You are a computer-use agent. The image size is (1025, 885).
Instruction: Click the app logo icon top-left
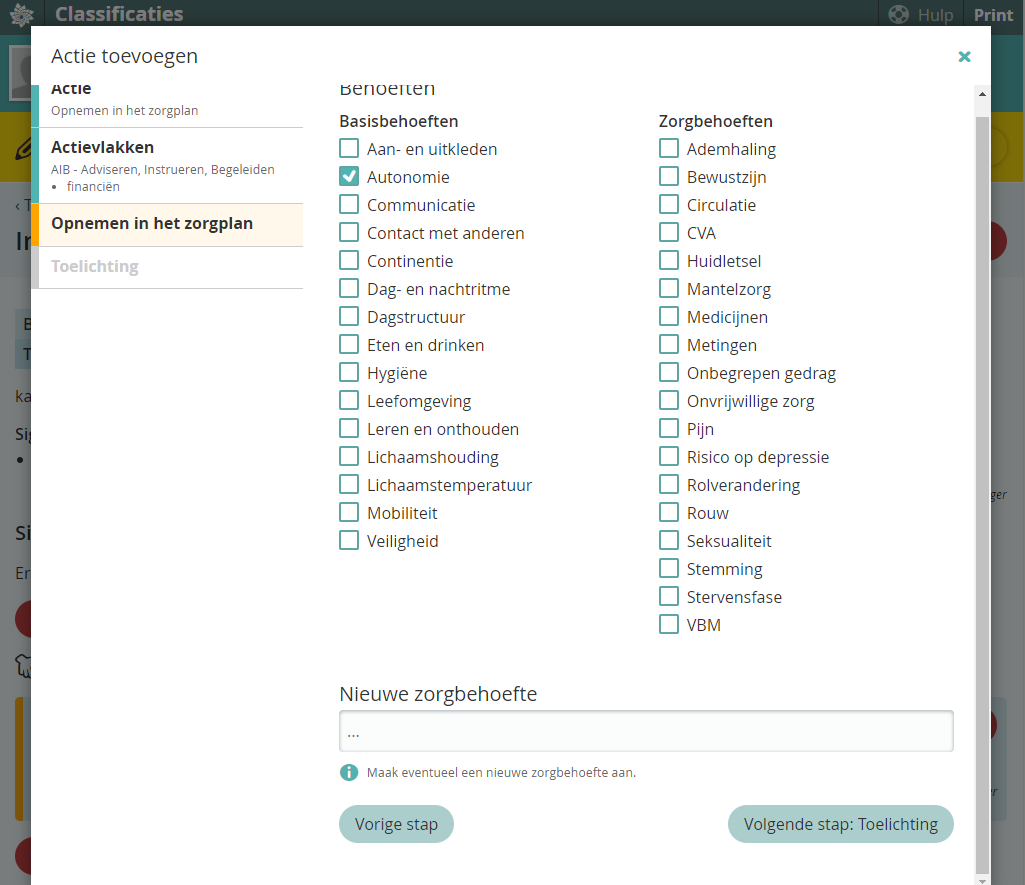click(21, 14)
